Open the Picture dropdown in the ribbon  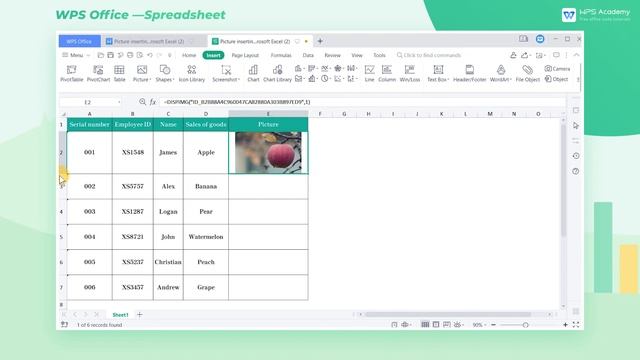pyautogui.click(x=142, y=80)
